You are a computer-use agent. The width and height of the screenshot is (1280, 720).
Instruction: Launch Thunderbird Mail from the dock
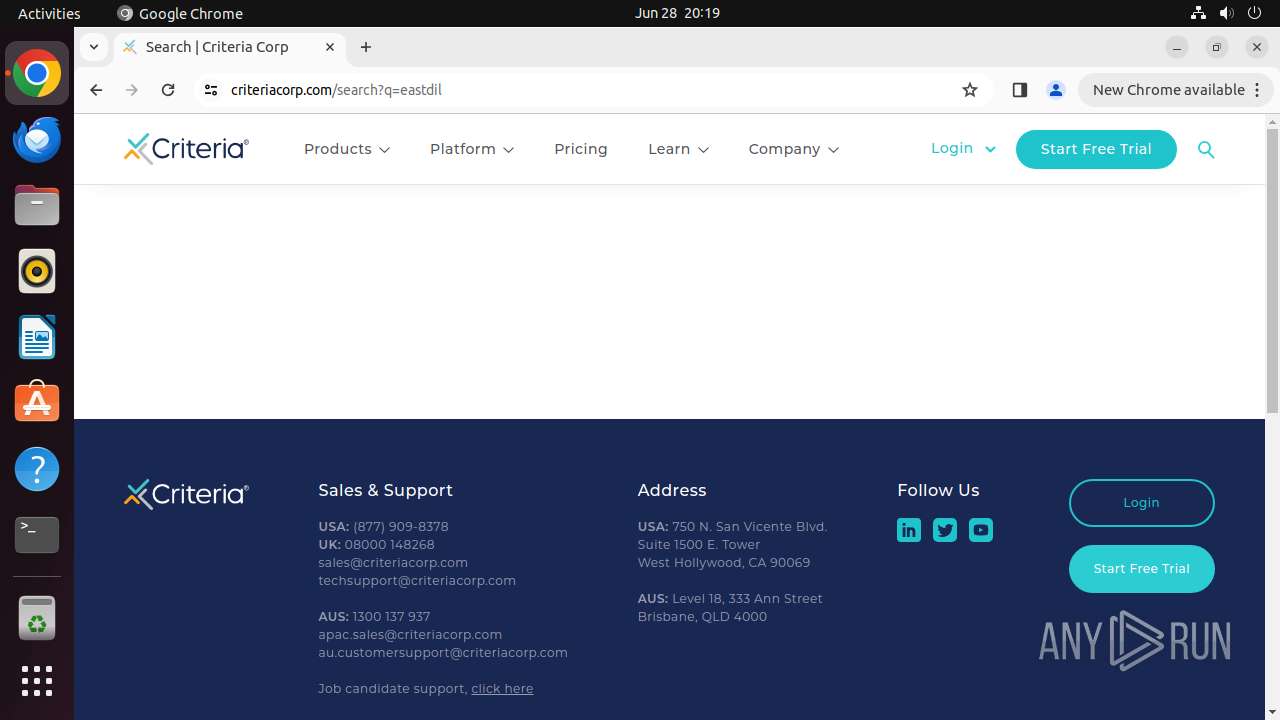(x=37, y=139)
